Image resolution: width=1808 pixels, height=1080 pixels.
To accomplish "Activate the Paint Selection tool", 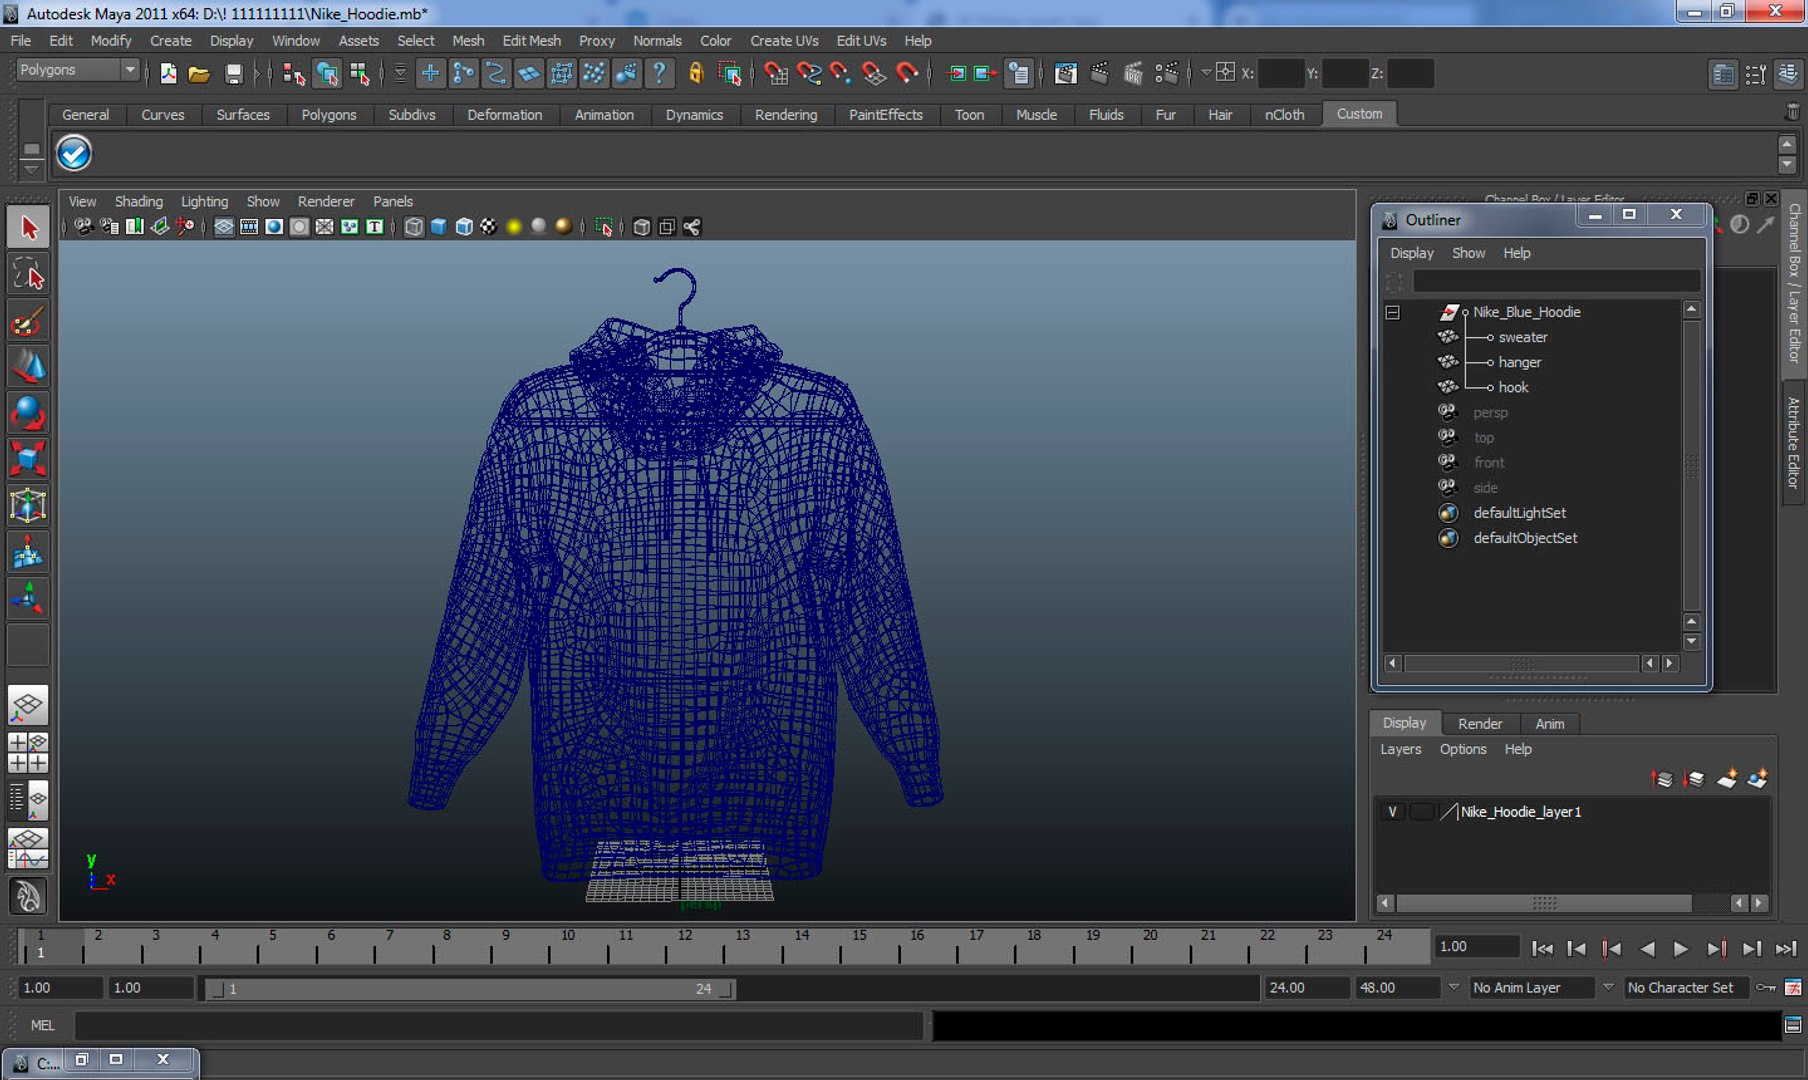I will [x=28, y=321].
